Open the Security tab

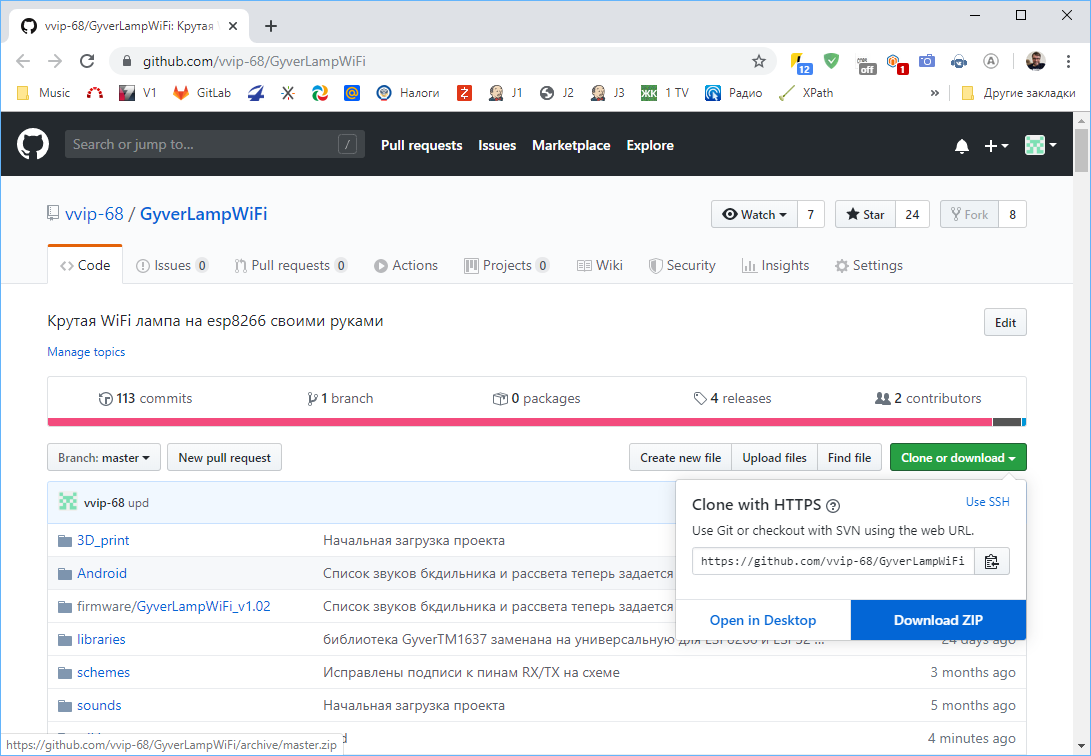(x=682, y=265)
